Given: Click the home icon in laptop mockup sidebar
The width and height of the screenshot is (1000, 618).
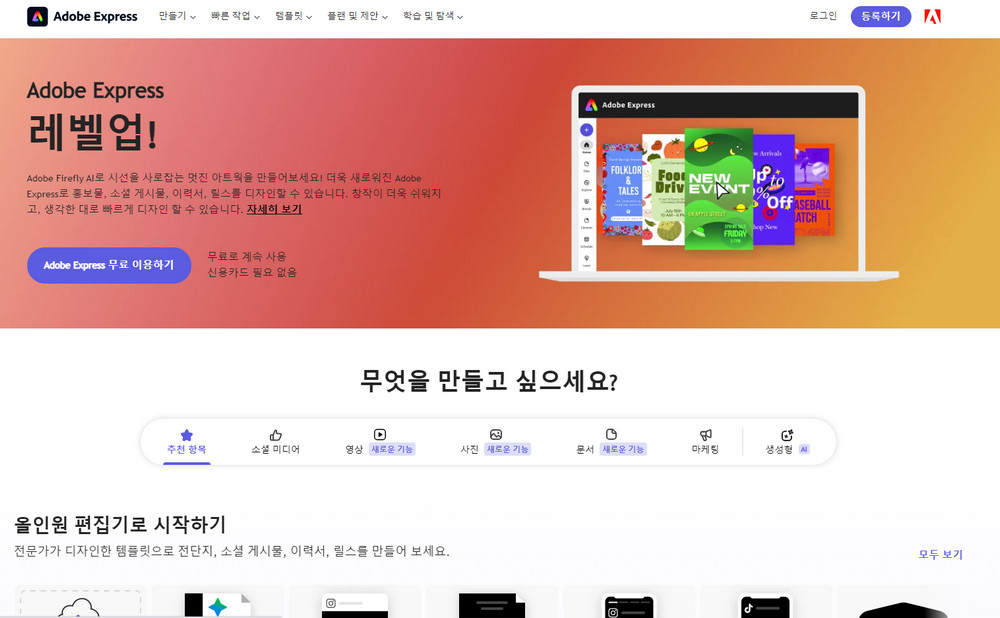Looking at the screenshot, I should click(586, 146).
